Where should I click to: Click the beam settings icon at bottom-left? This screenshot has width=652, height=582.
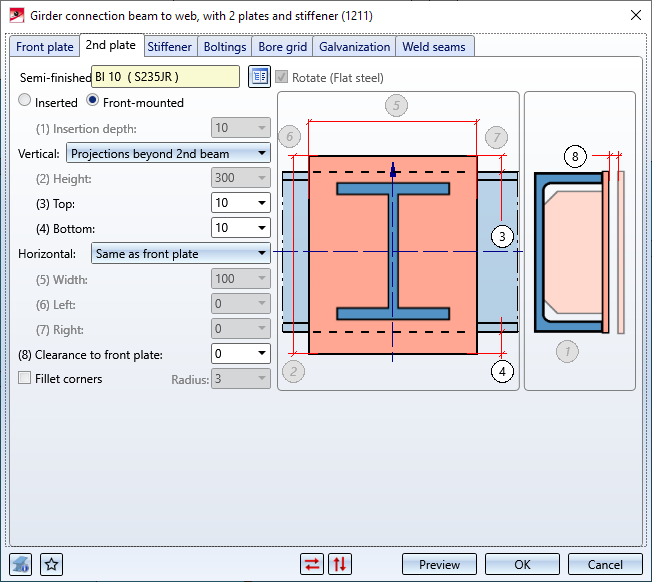point(21,564)
